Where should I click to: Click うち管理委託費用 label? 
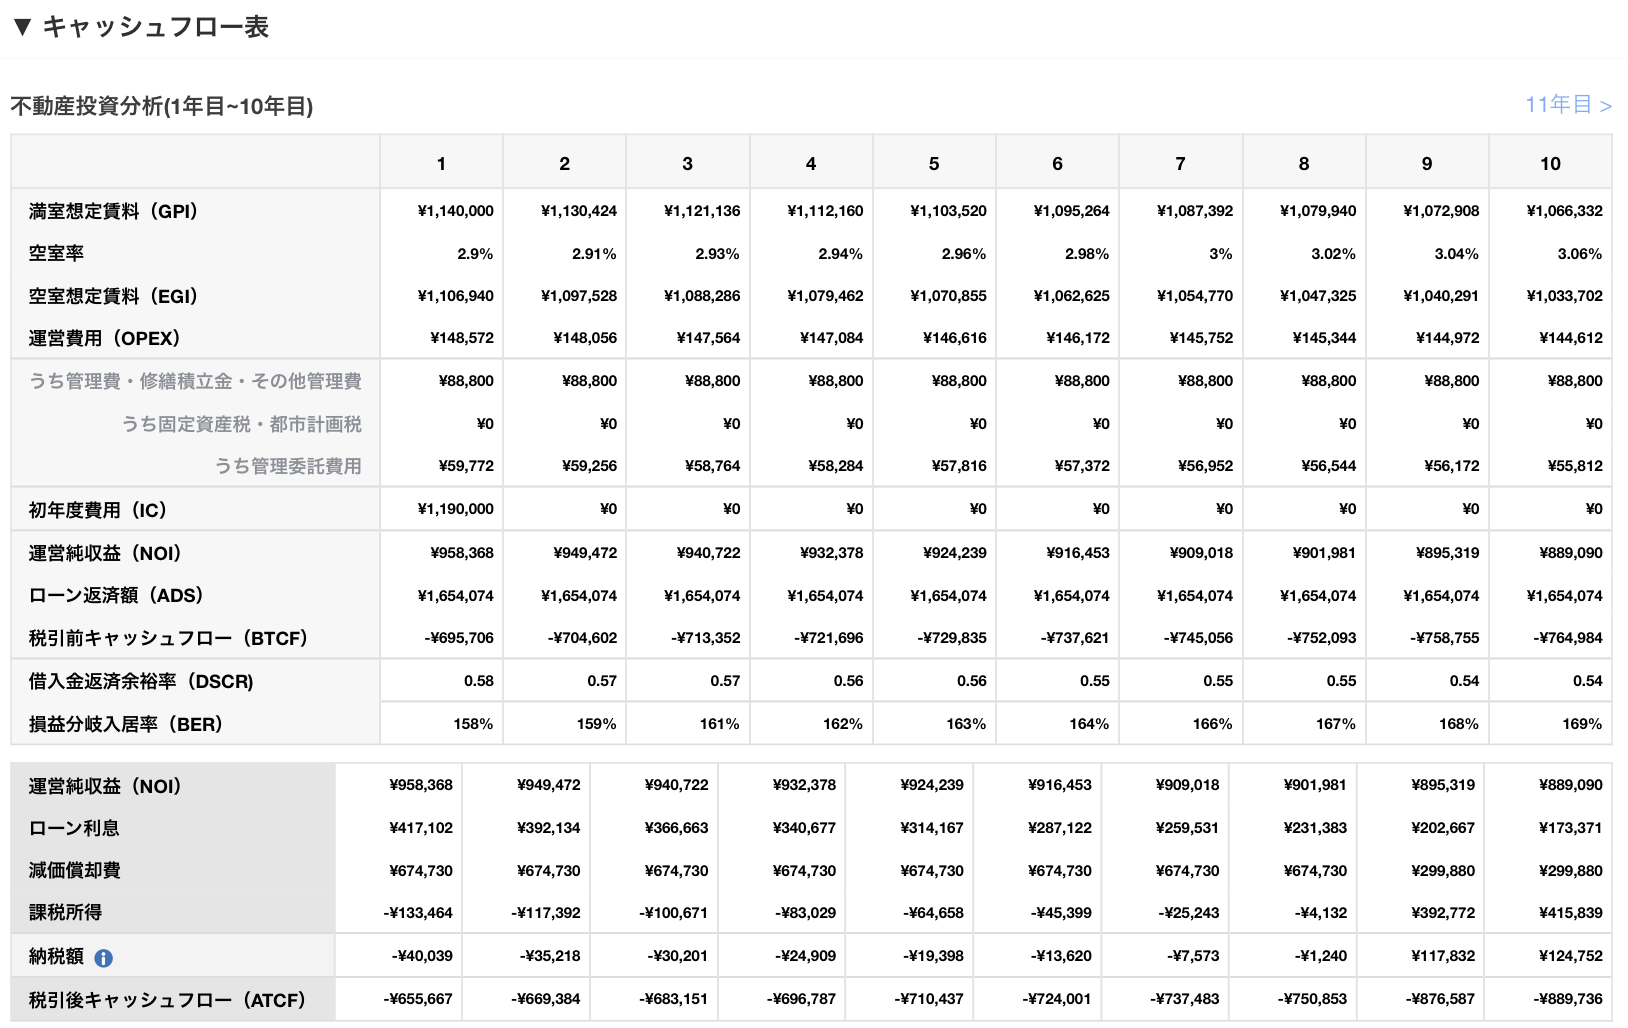coord(288,466)
